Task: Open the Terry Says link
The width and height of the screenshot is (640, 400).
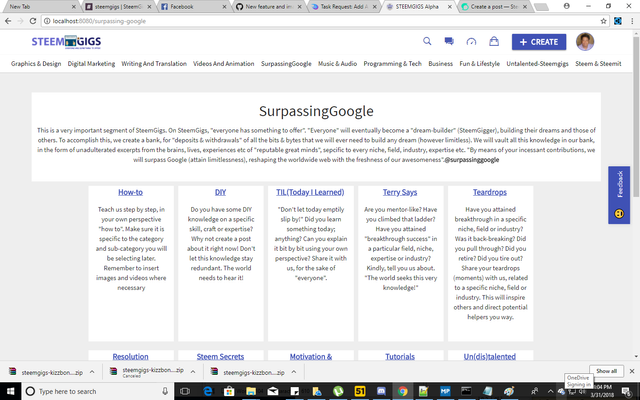Action: coord(400,192)
